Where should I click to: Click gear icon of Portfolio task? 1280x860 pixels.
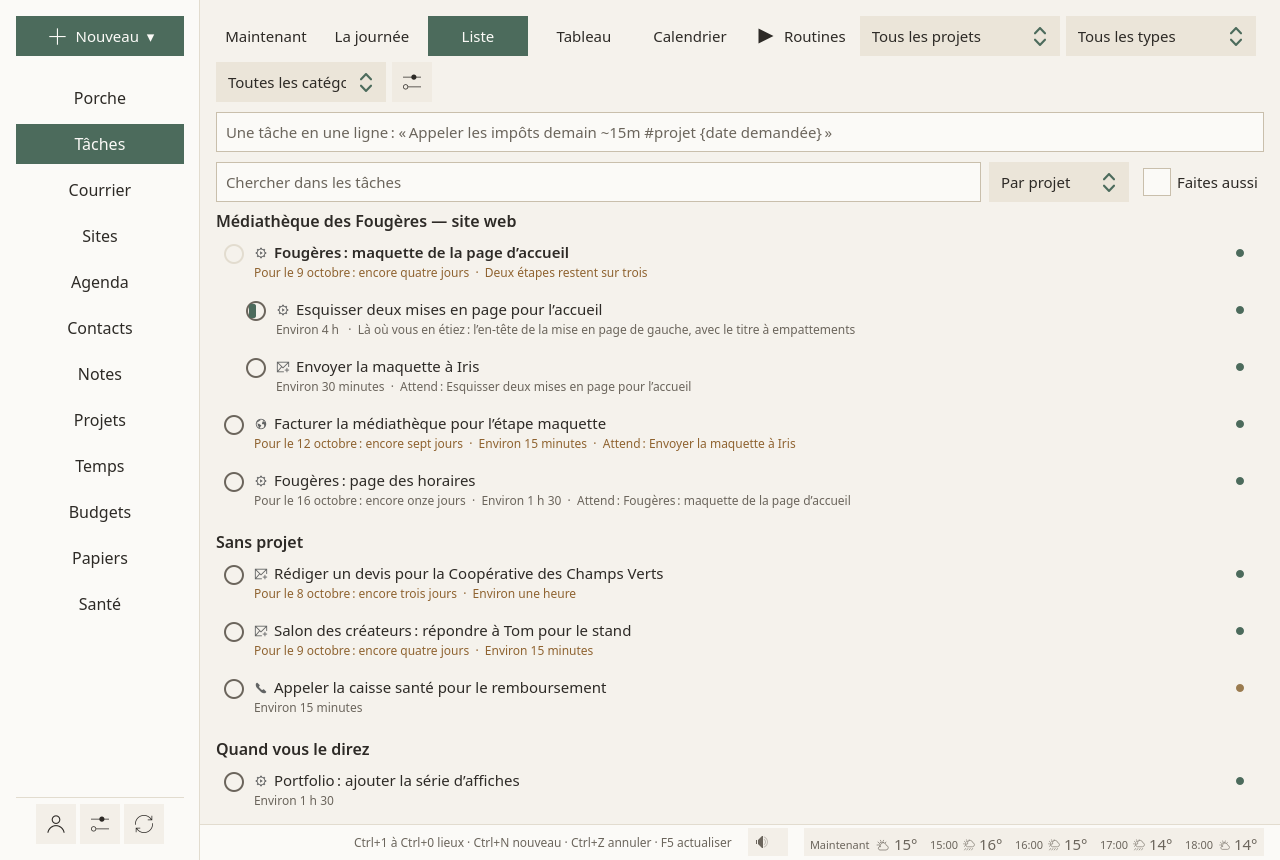261,781
